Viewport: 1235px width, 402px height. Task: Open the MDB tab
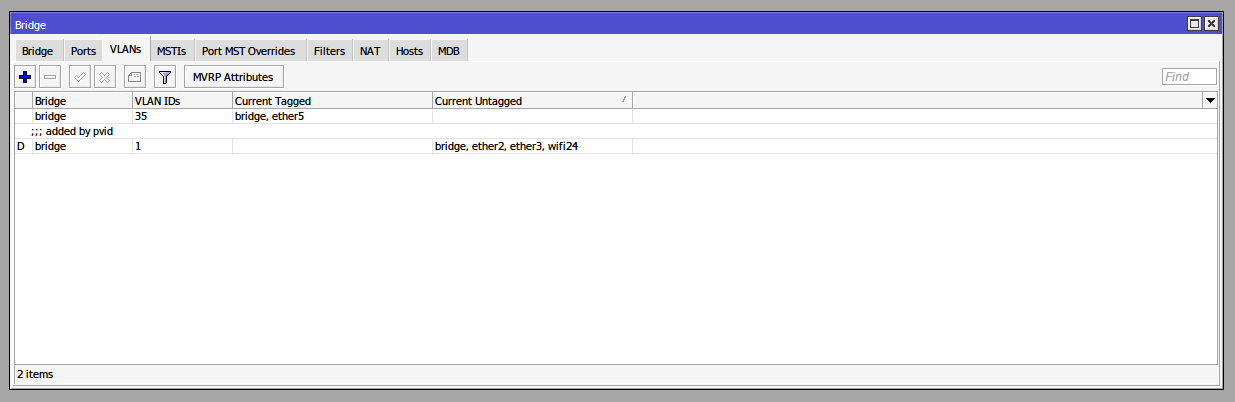(x=448, y=51)
